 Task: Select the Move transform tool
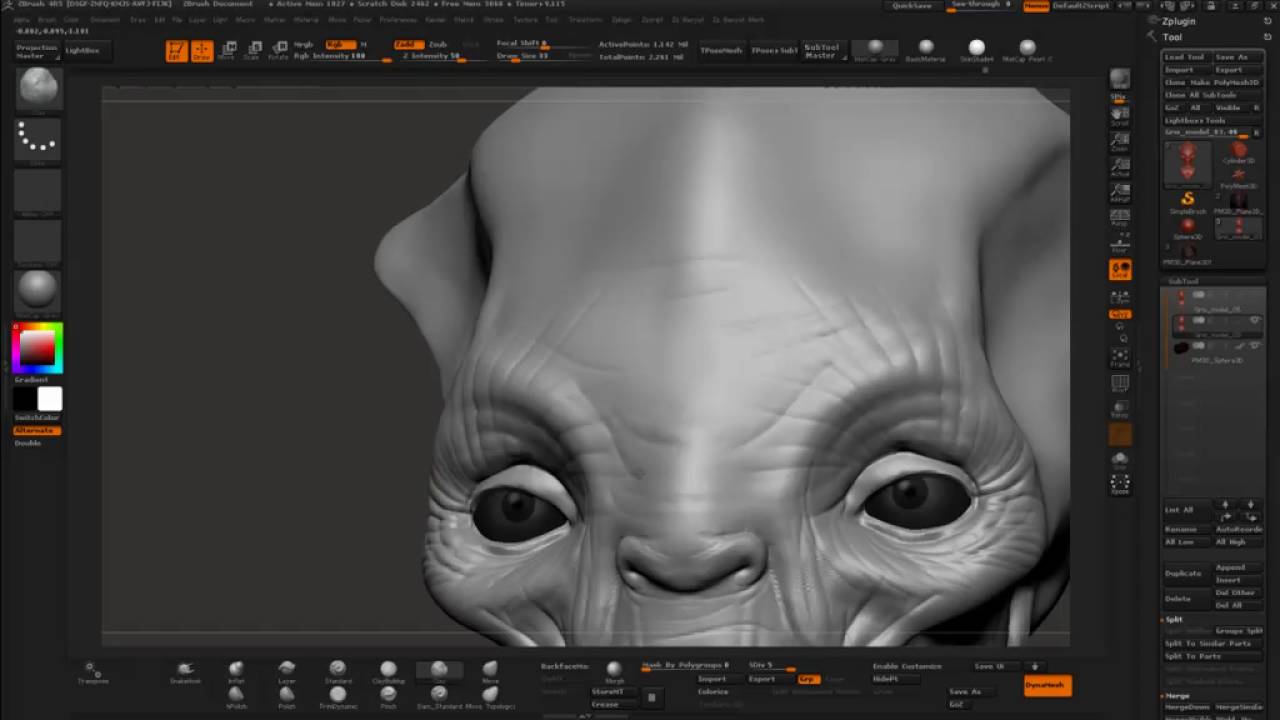(228, 50)
